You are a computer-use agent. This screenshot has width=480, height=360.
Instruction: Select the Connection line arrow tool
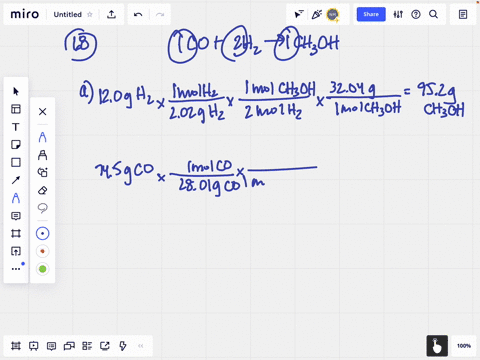tap(16, 180)
